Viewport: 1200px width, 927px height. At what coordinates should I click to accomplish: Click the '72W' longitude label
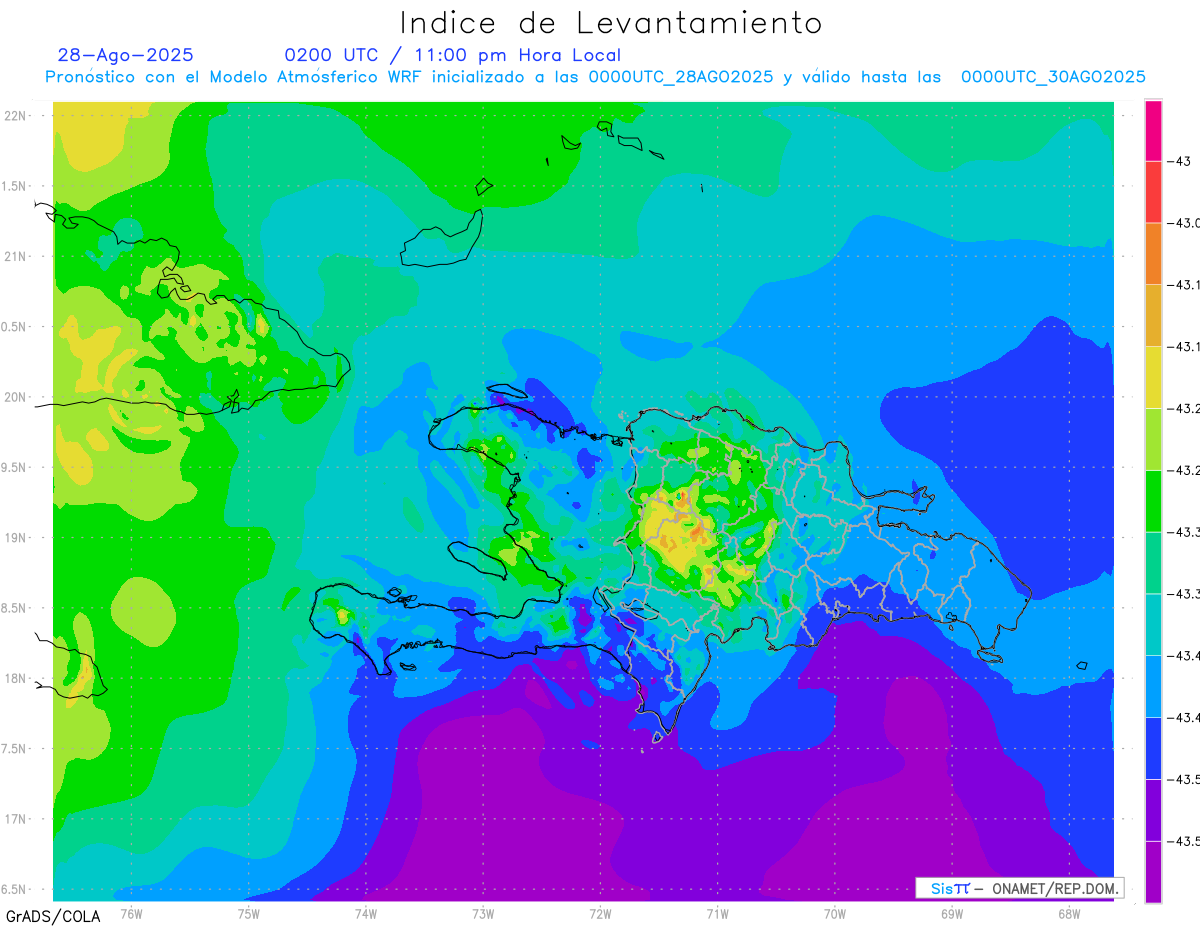point(600,913)
